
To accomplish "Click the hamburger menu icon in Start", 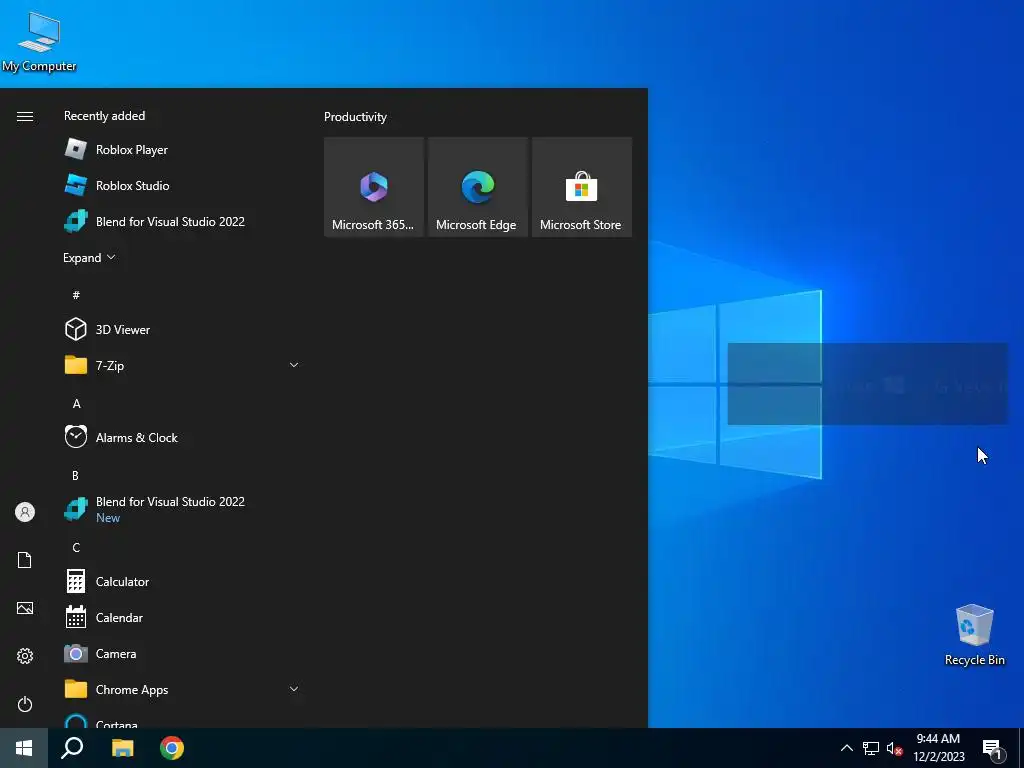I will (x=25, y=116).
